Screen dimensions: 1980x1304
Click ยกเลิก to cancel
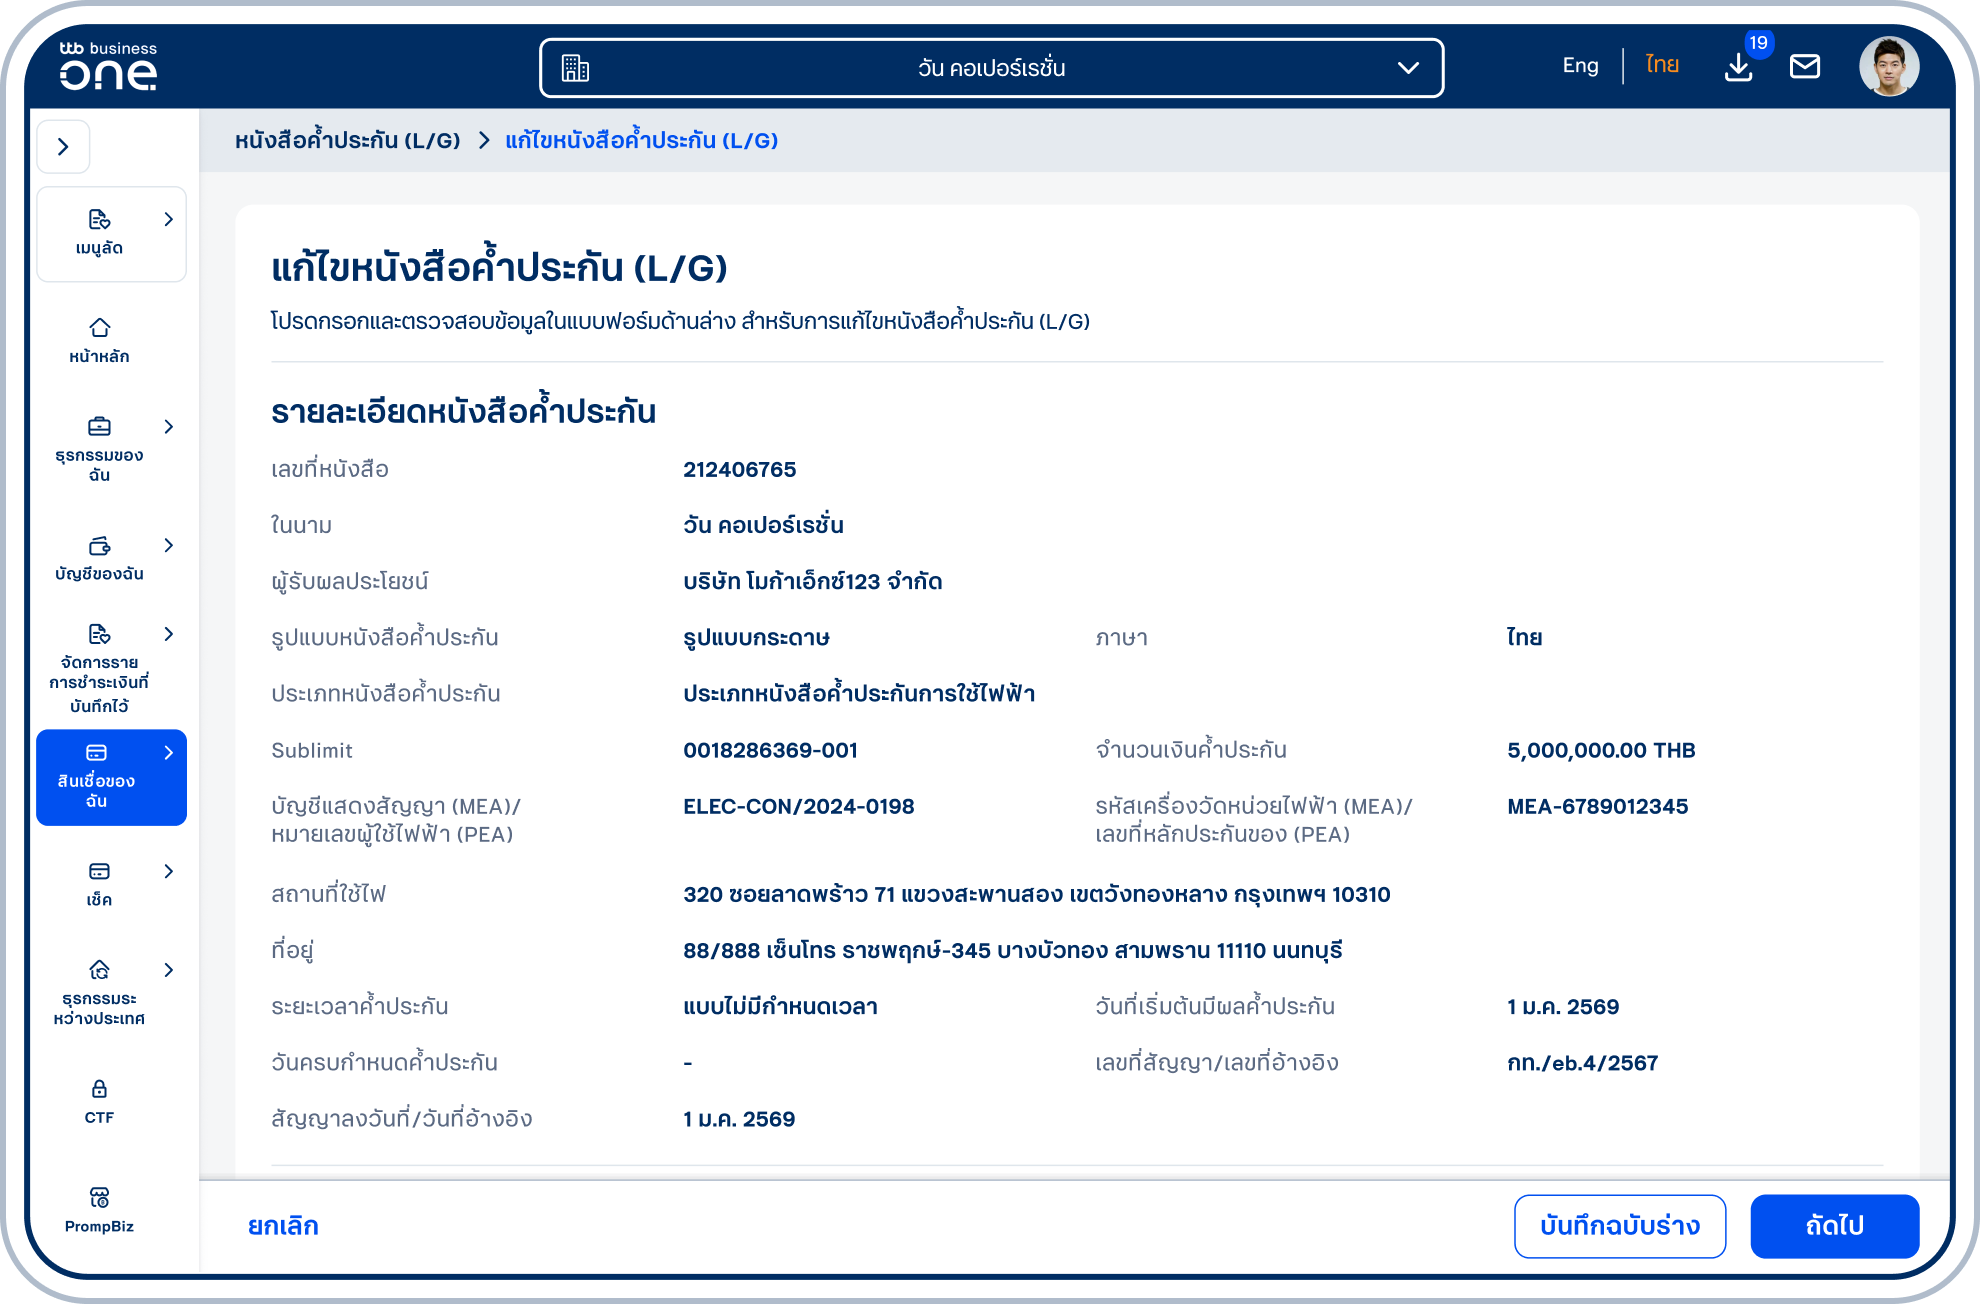coord(283,1226)
